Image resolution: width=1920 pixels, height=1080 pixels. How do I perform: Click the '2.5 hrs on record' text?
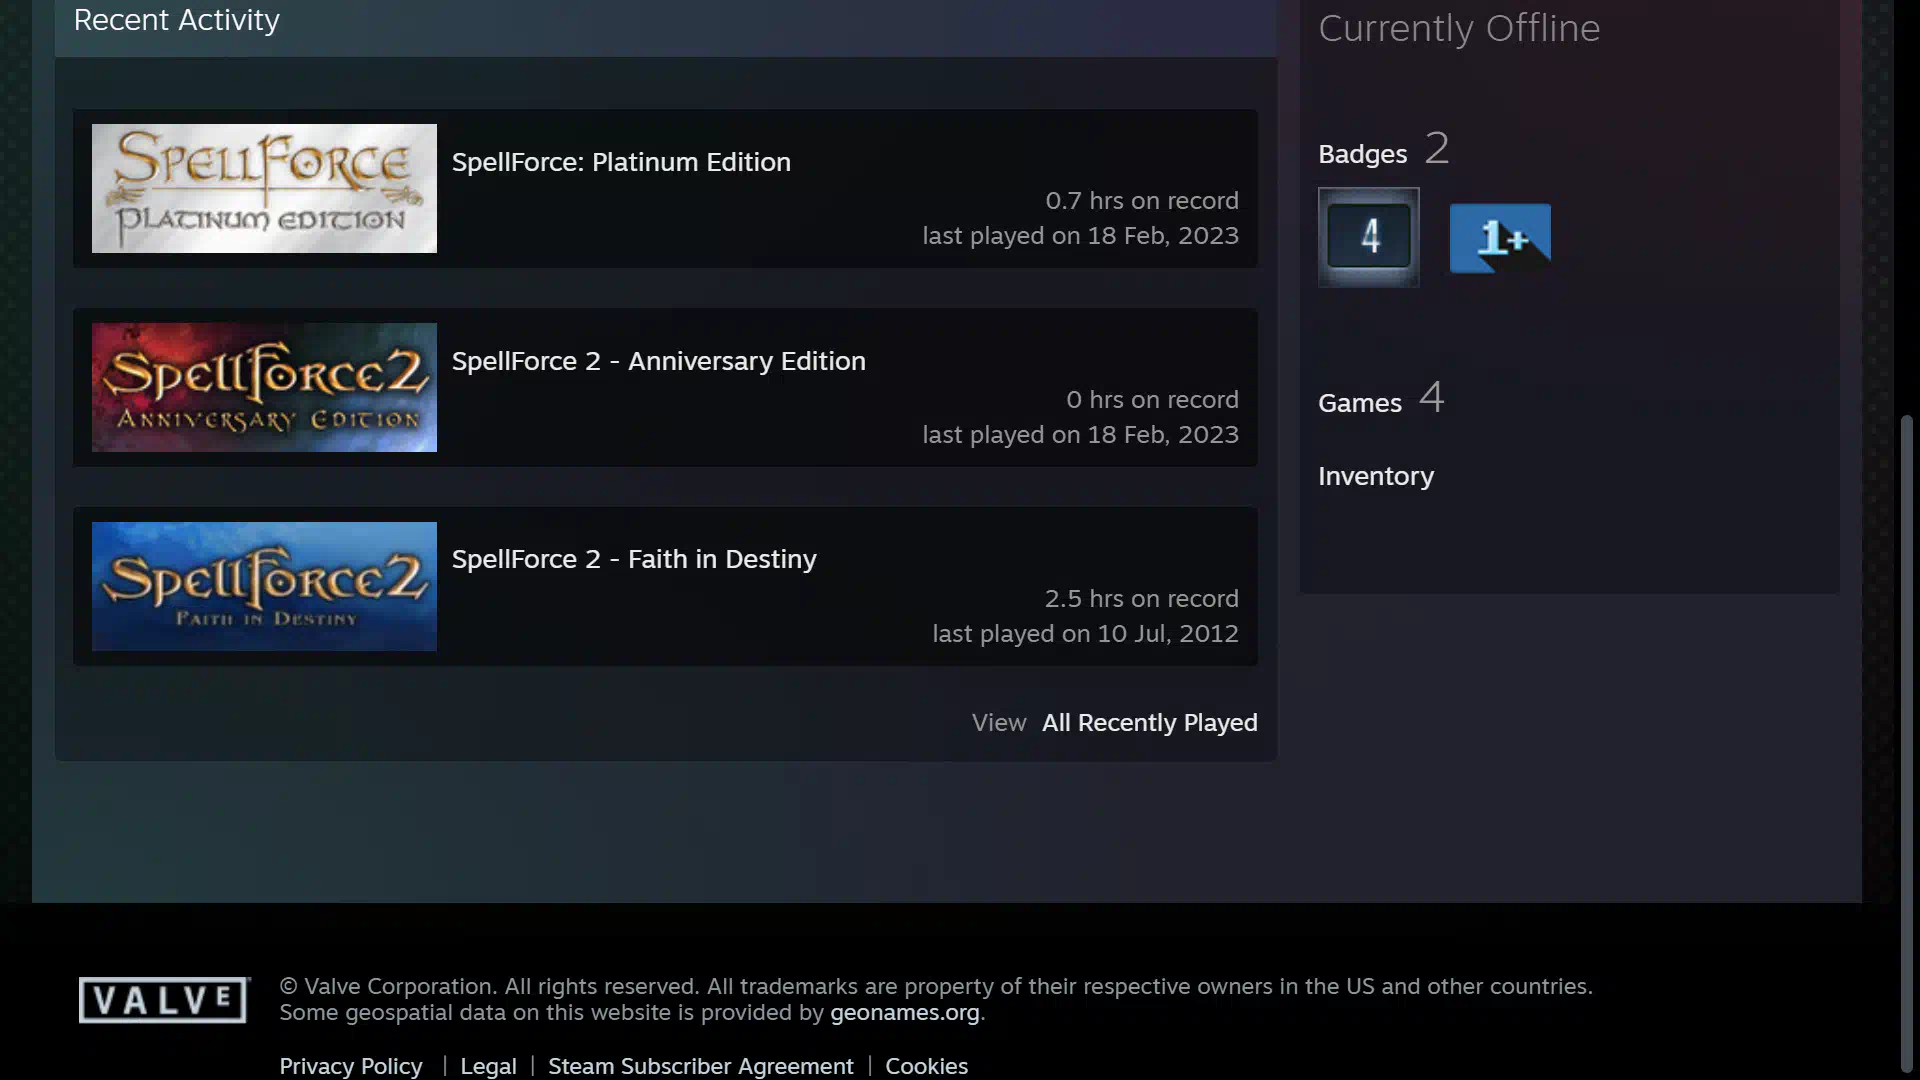point(1142,599)
